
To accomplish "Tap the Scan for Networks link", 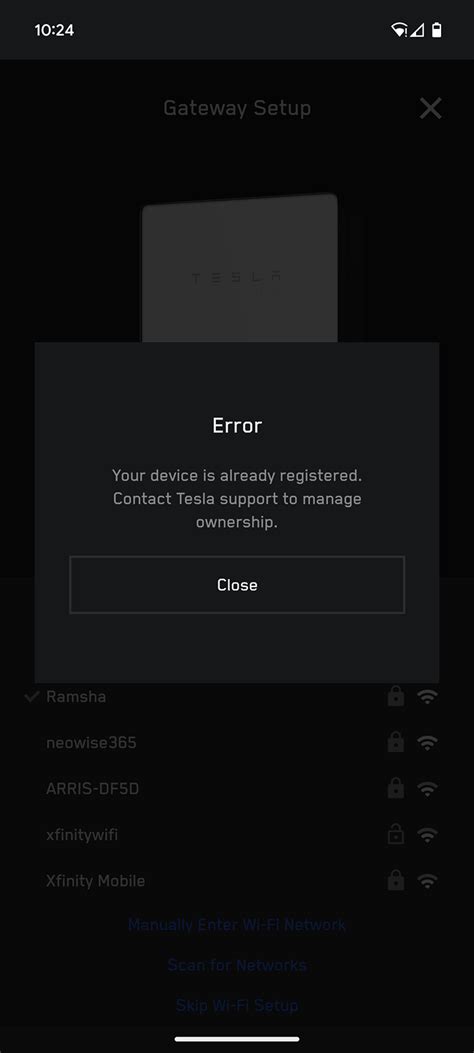I will tap(237, 965).
